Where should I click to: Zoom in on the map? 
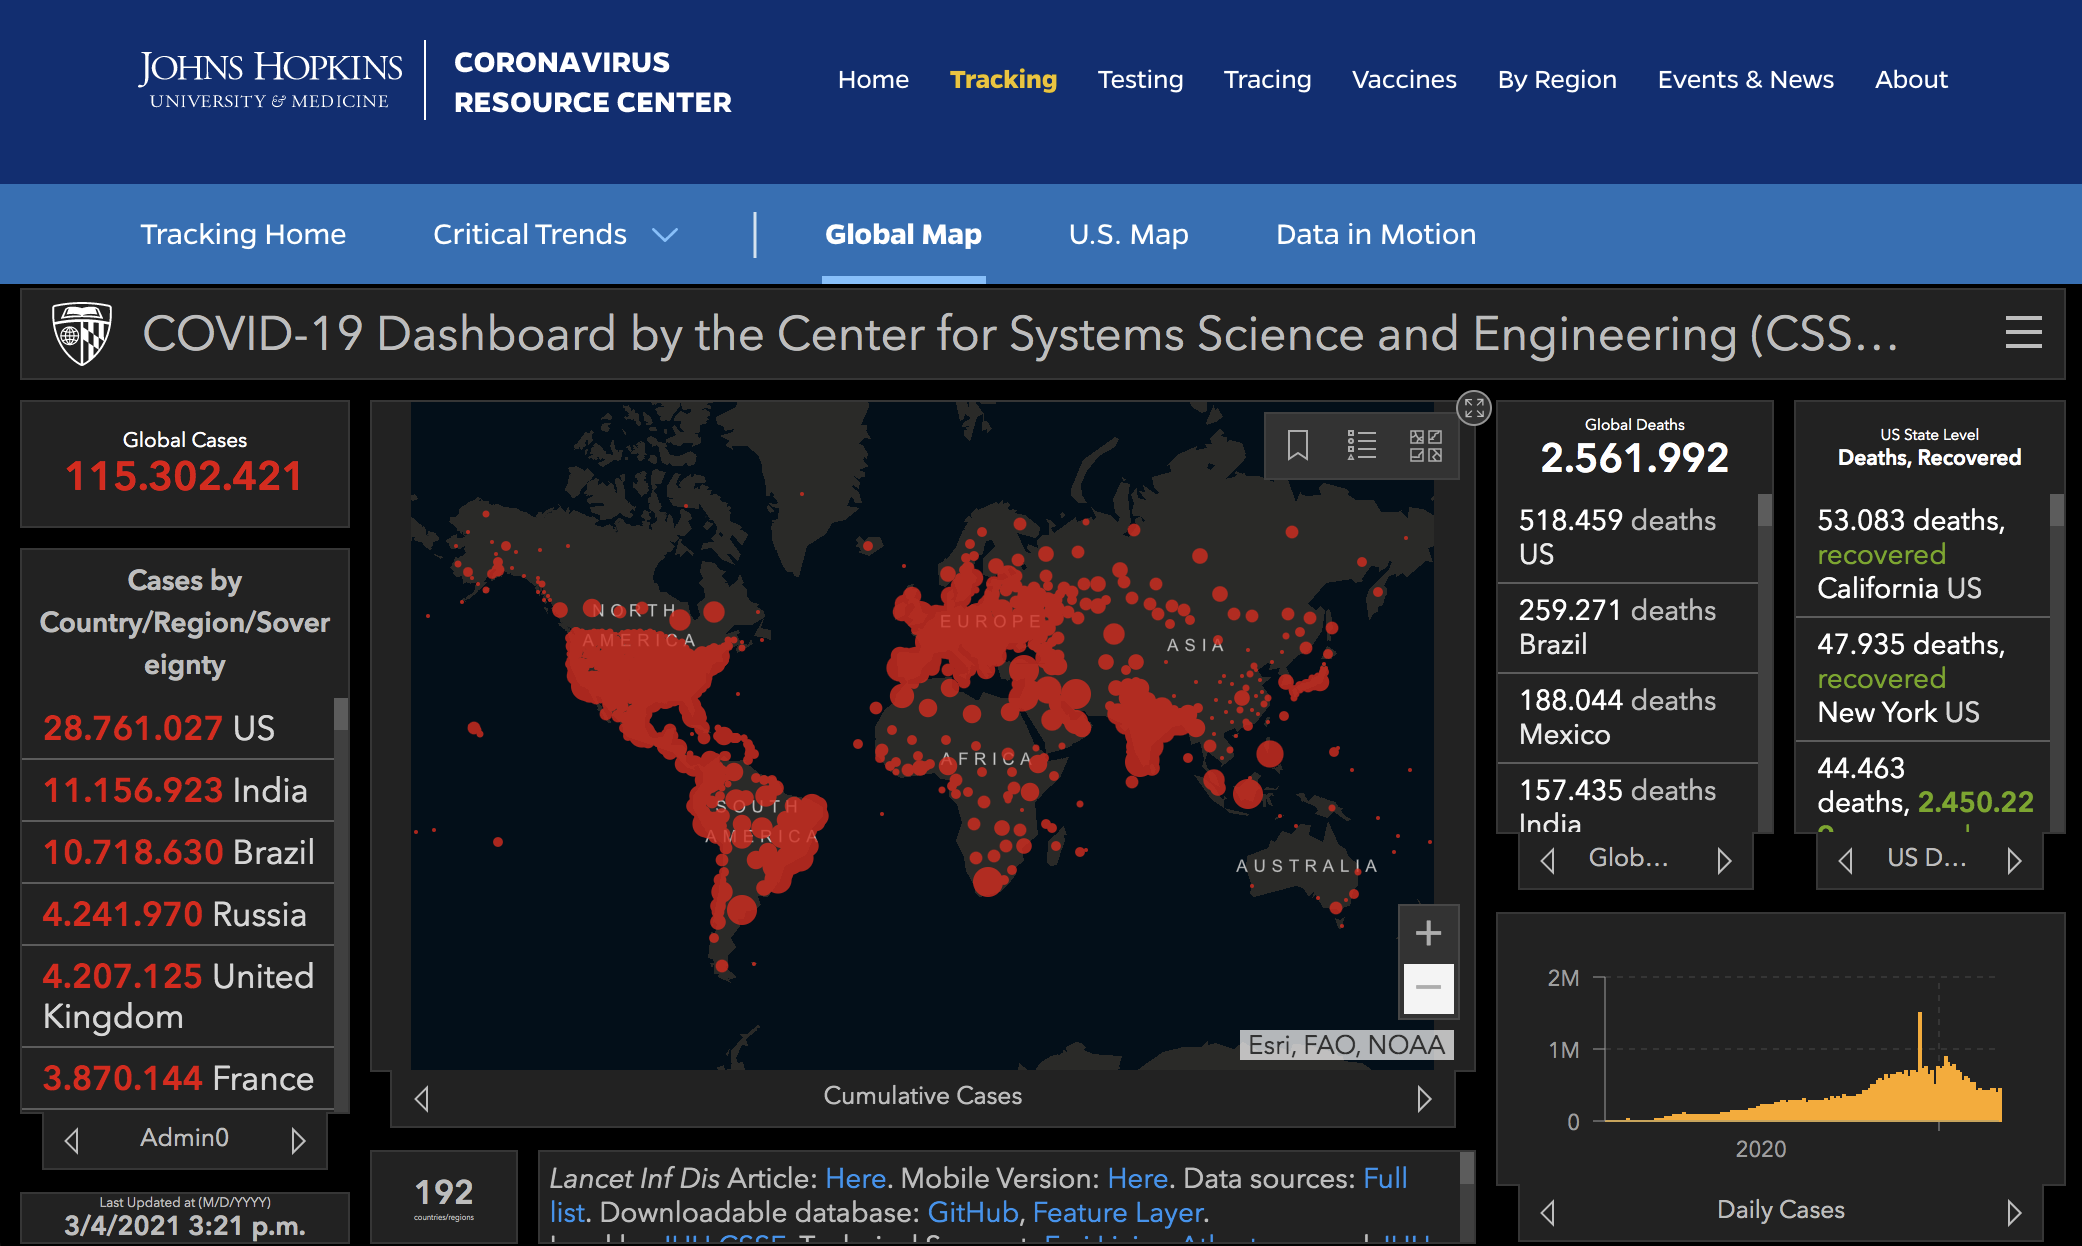tap(1428, 933)
